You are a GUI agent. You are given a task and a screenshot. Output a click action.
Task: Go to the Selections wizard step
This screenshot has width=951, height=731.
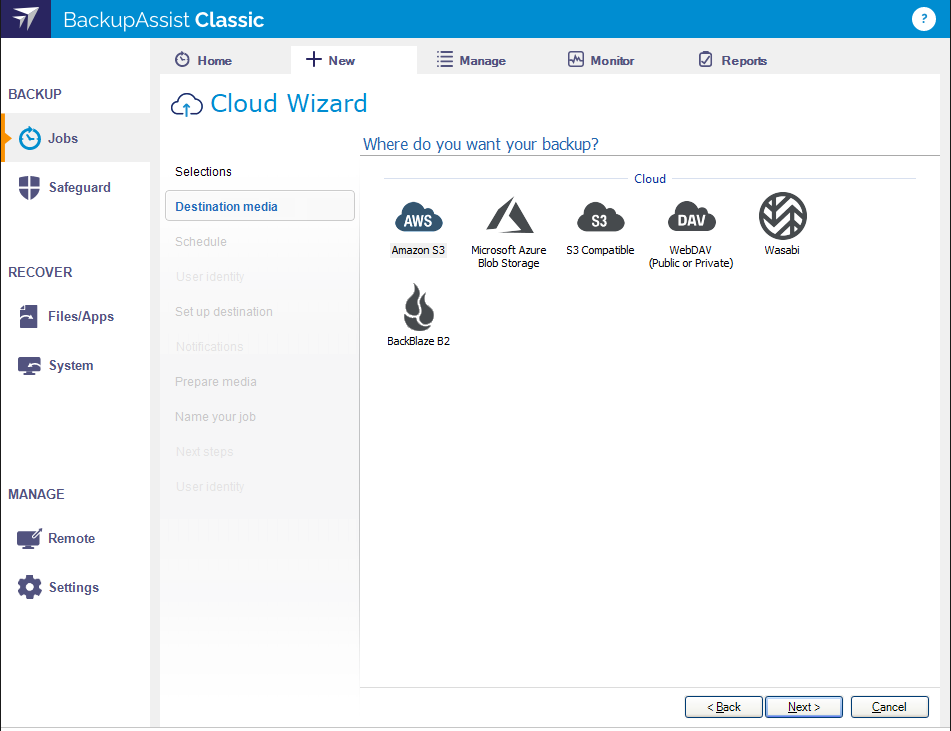tap(203, 172)
